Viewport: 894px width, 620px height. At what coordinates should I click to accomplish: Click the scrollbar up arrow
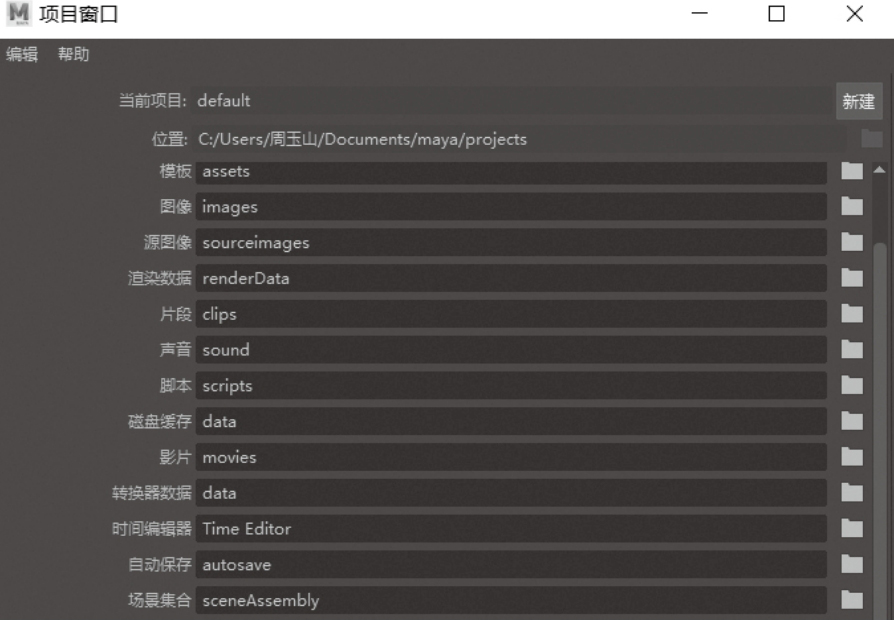879,169
